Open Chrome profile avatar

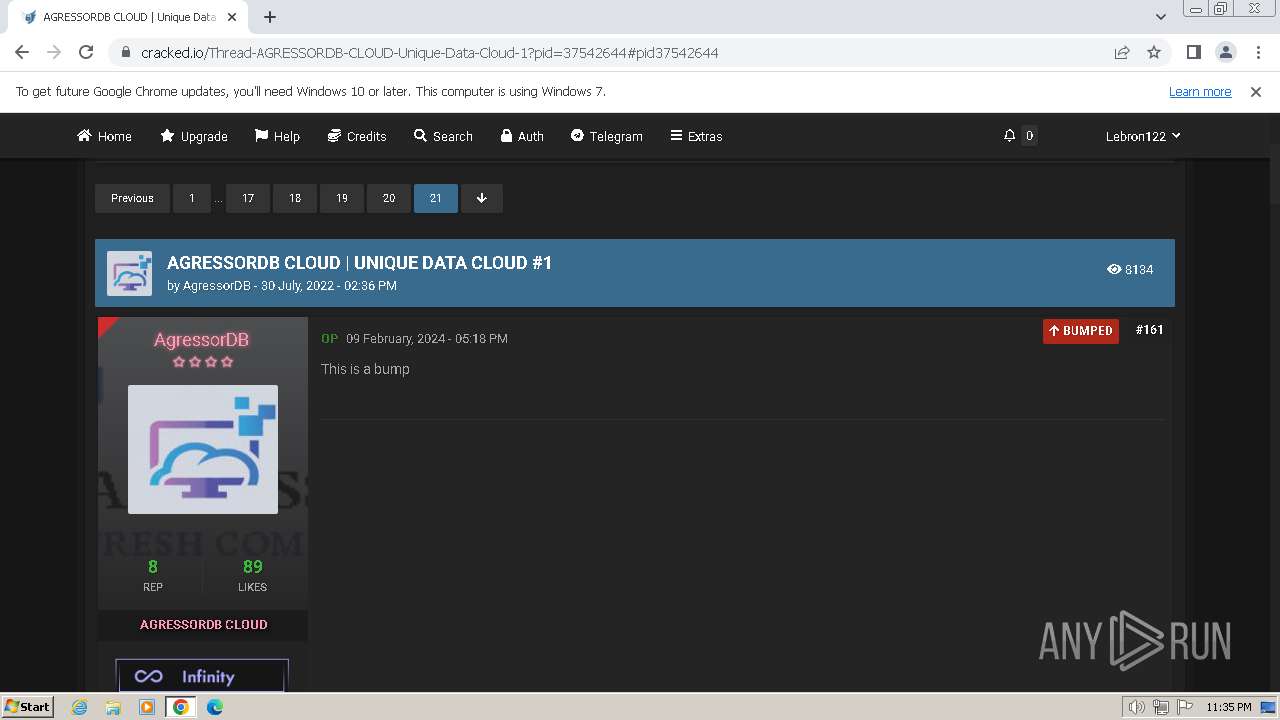1225,52
